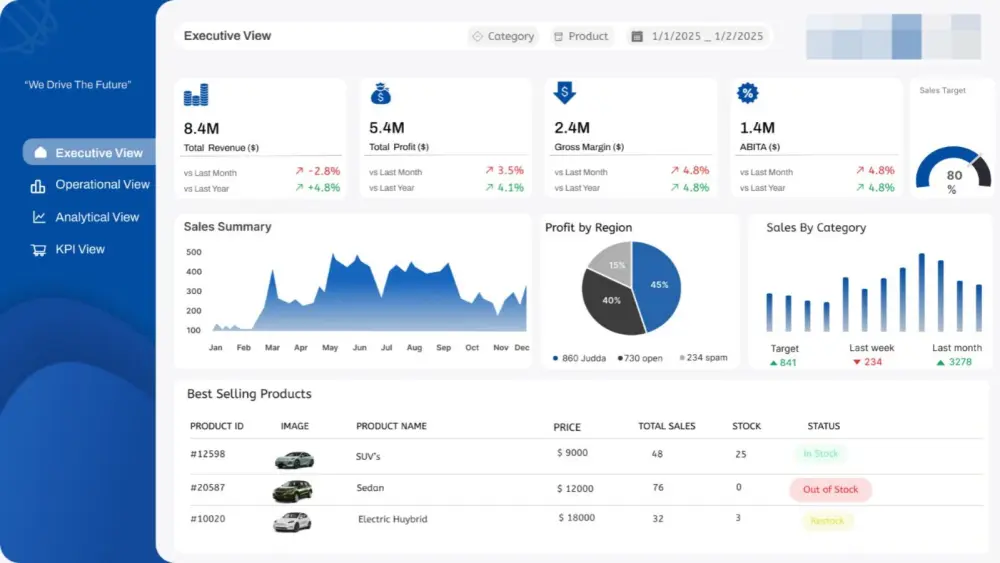Go to KPI View

(80, 249)
